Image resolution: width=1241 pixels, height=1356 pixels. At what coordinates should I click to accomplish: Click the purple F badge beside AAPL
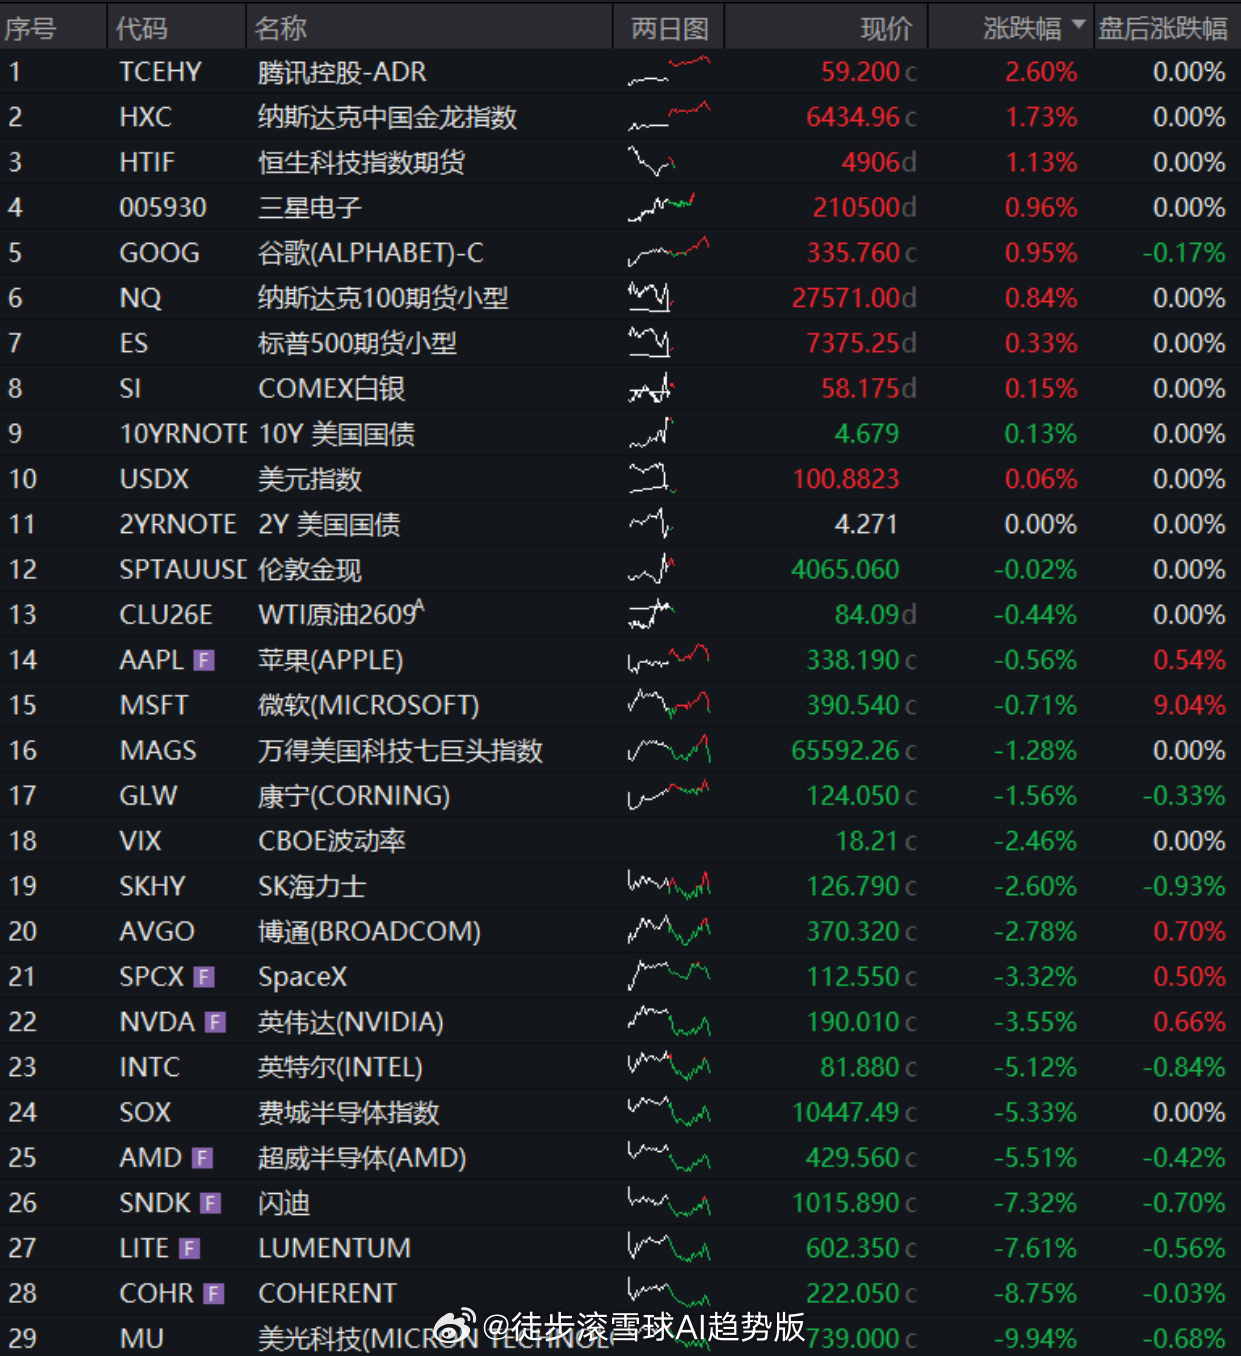coord(204,660)
